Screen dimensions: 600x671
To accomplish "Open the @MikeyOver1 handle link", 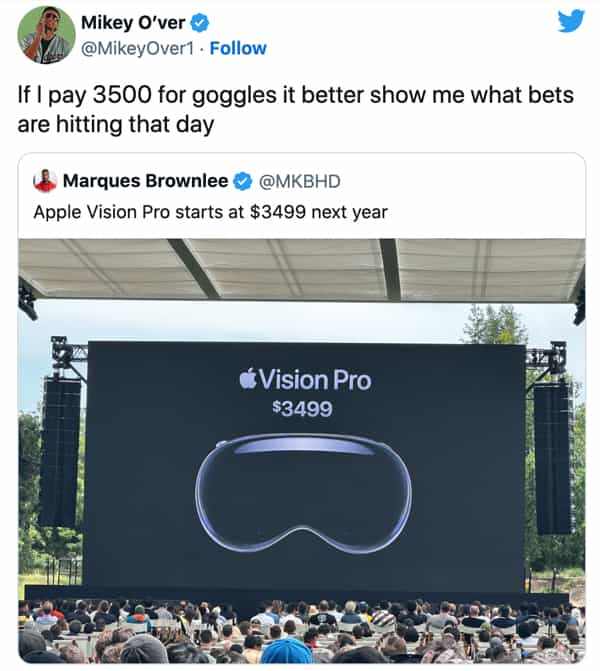I will tap(137, 49).
